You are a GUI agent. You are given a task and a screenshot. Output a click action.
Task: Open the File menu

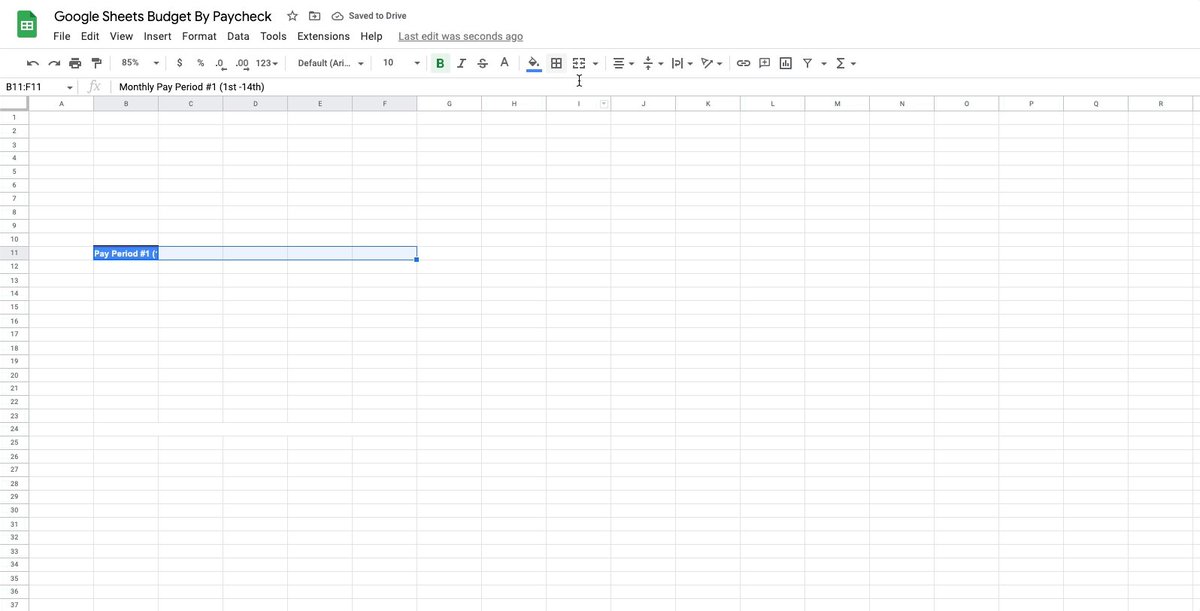[62, 36]
